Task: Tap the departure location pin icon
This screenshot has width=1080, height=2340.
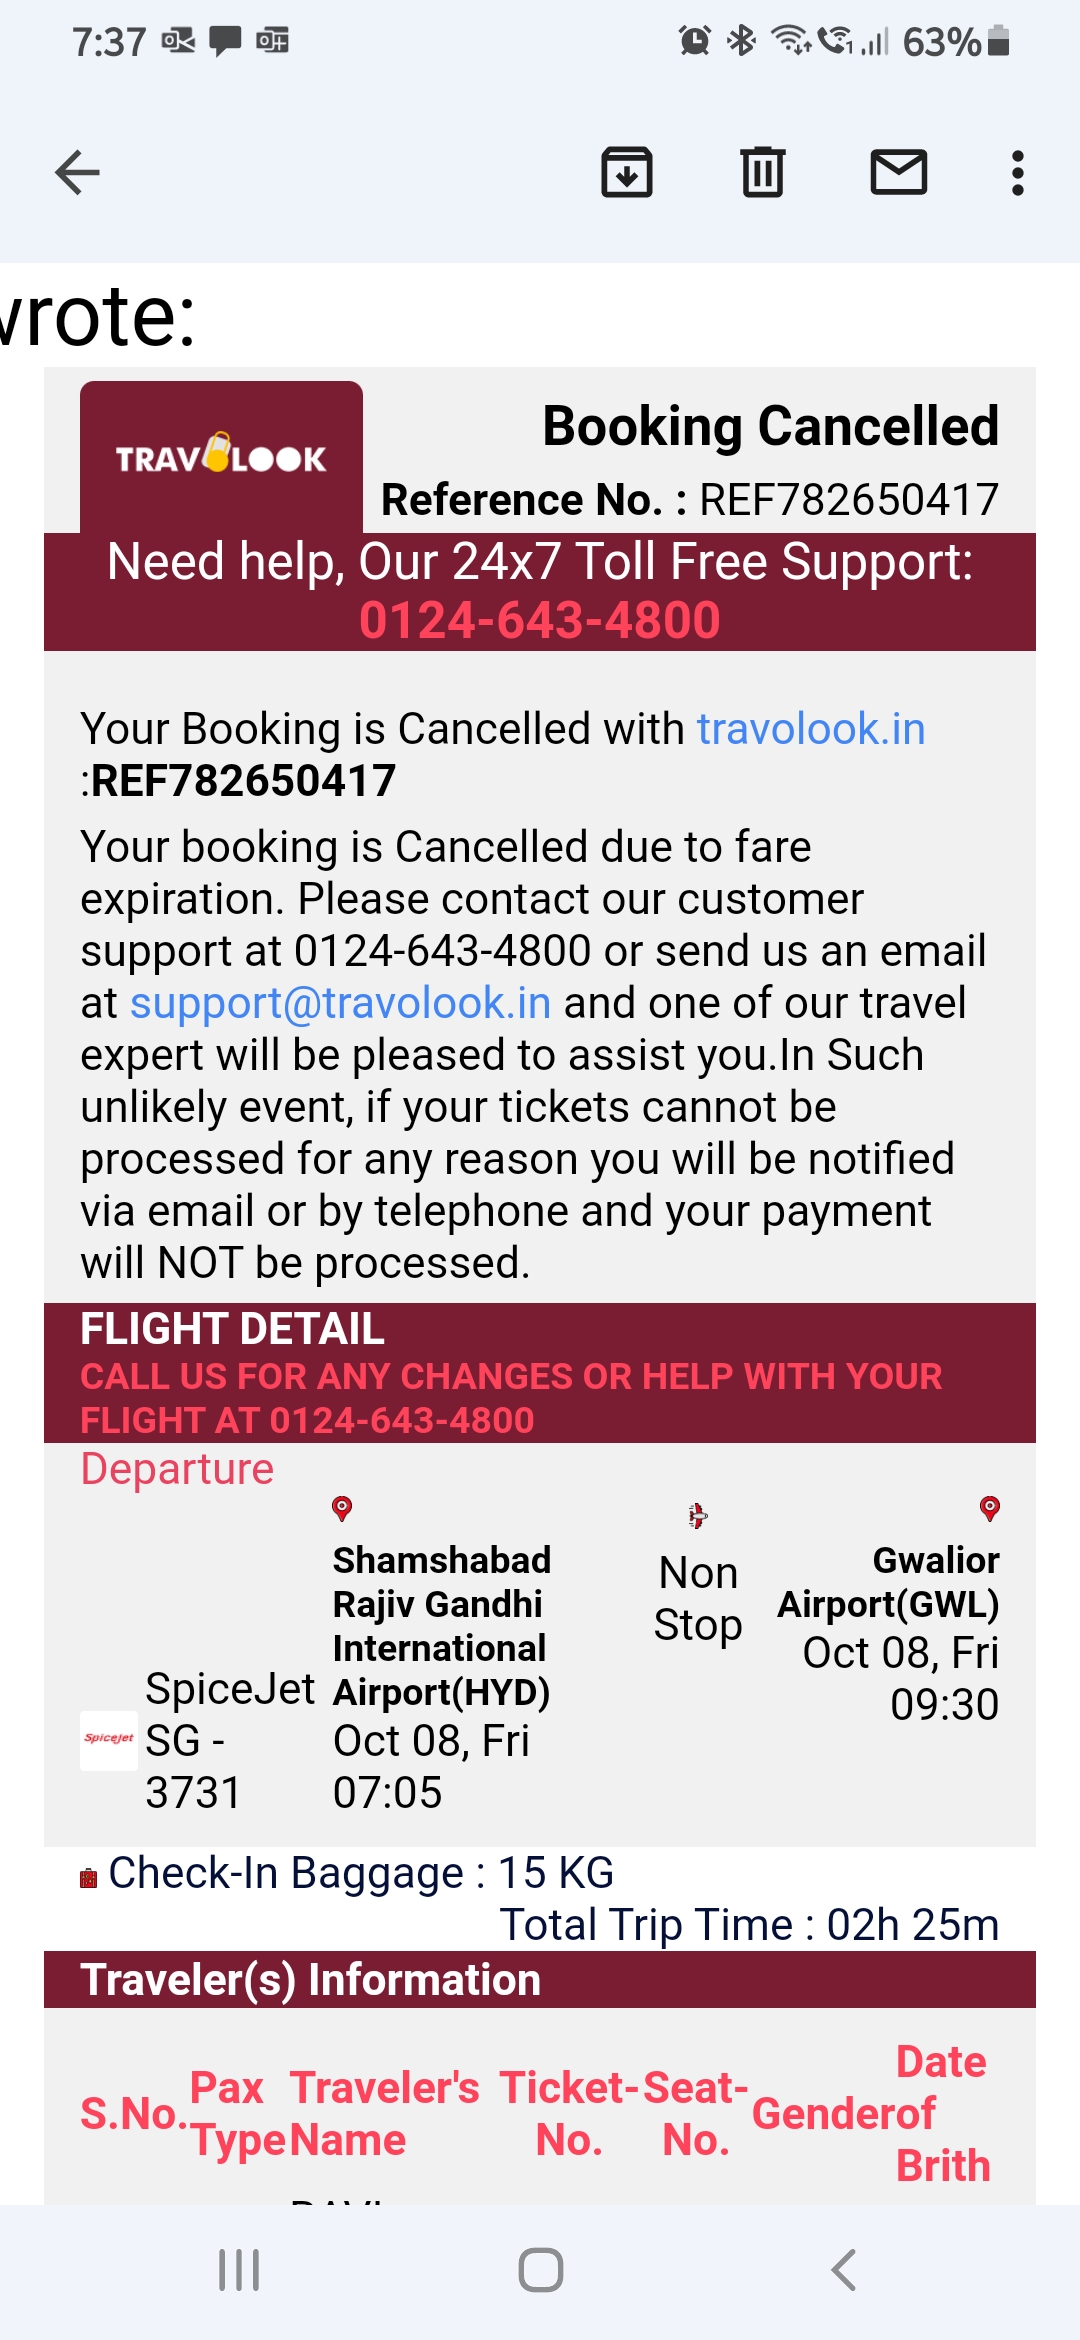Action: point(342,1508)
